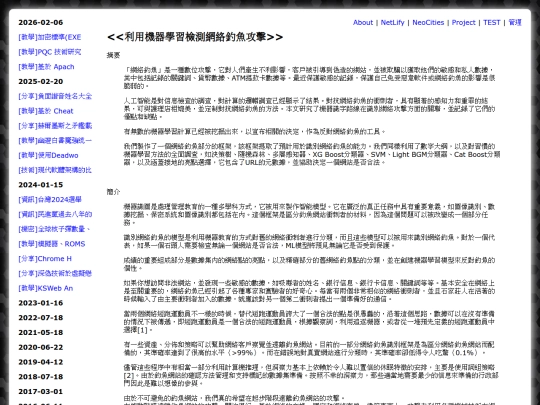
Task: Open the About link
Action: [x=363, y=22]
